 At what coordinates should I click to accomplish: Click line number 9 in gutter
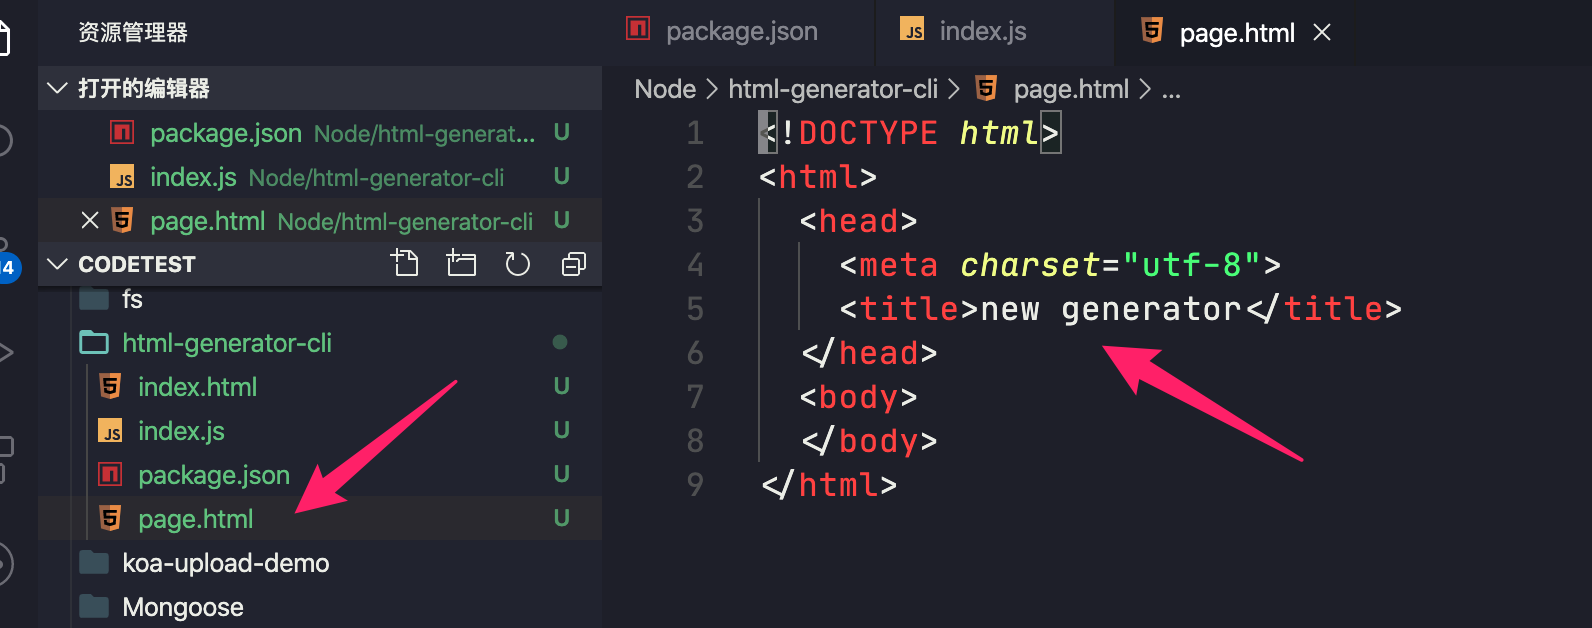[695, 485]
